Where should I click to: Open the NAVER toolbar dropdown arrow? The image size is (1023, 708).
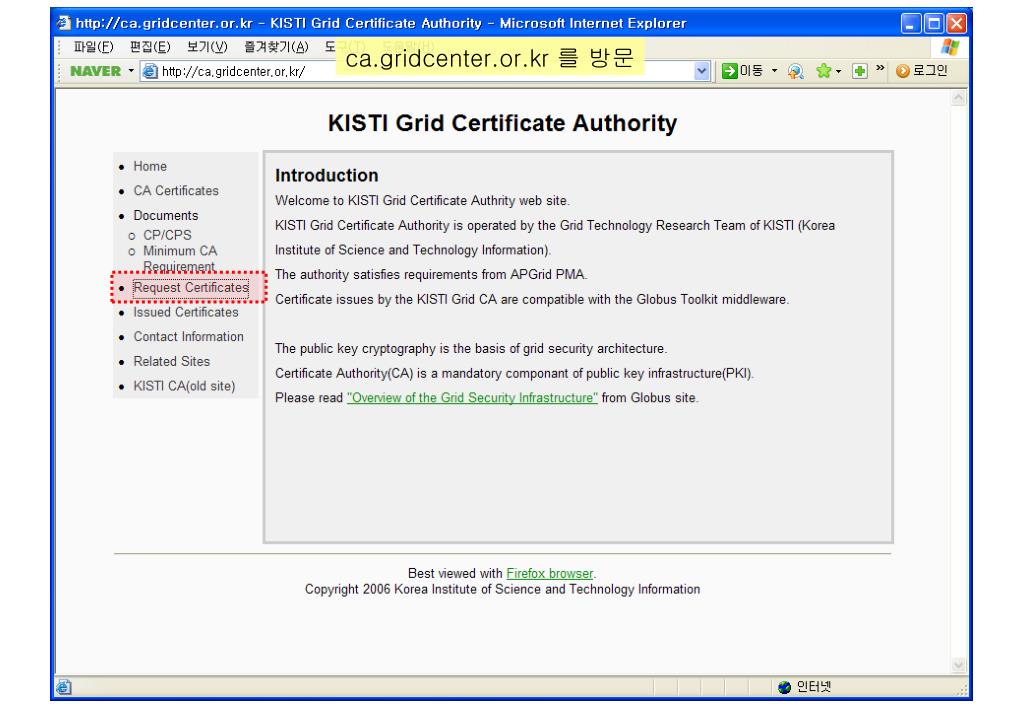[131, 70]
